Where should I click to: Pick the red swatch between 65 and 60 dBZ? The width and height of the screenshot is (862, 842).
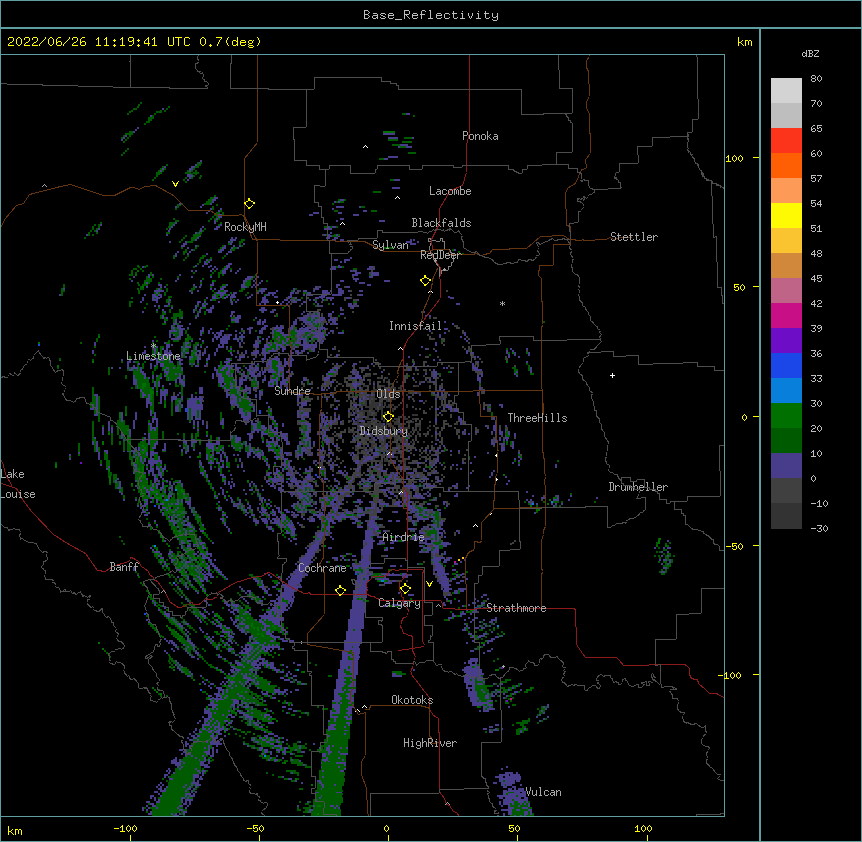tap(786, 141)
